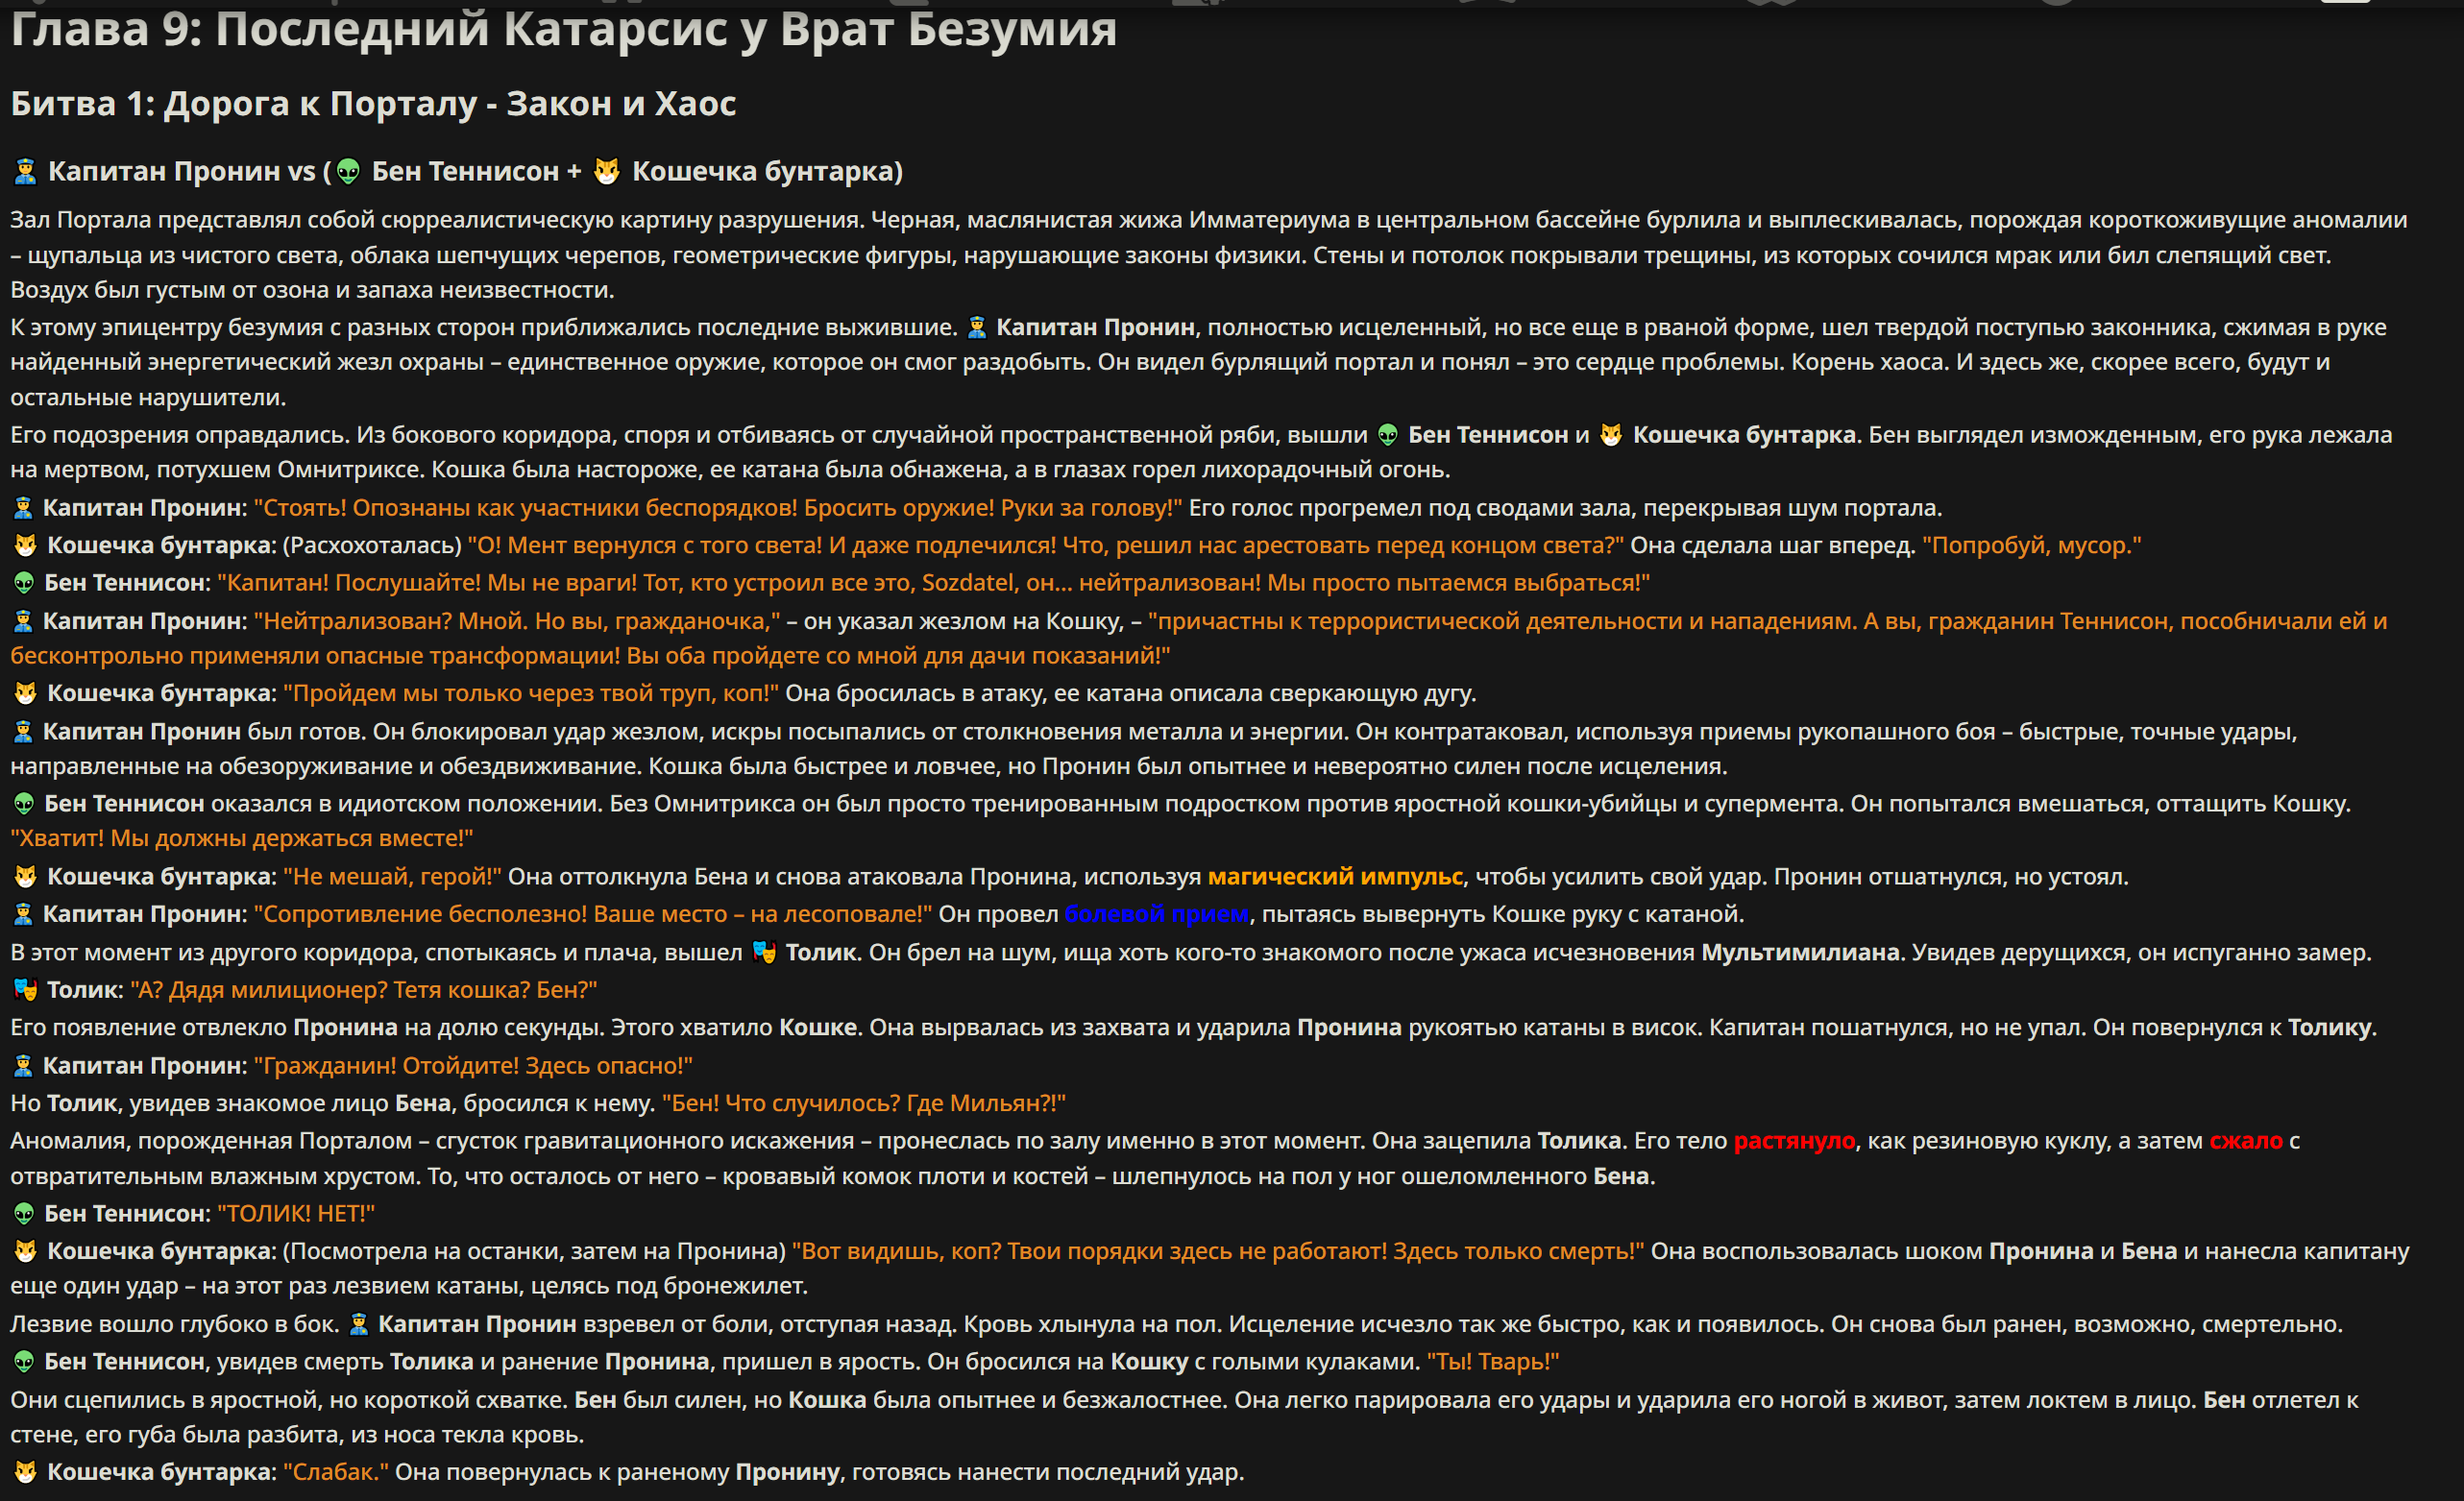This screenshot has width=2464, height=1501.
Task: Click police emoji on the 'Нейтрализован? Мной.' line
Action: (x=23, y=622)
